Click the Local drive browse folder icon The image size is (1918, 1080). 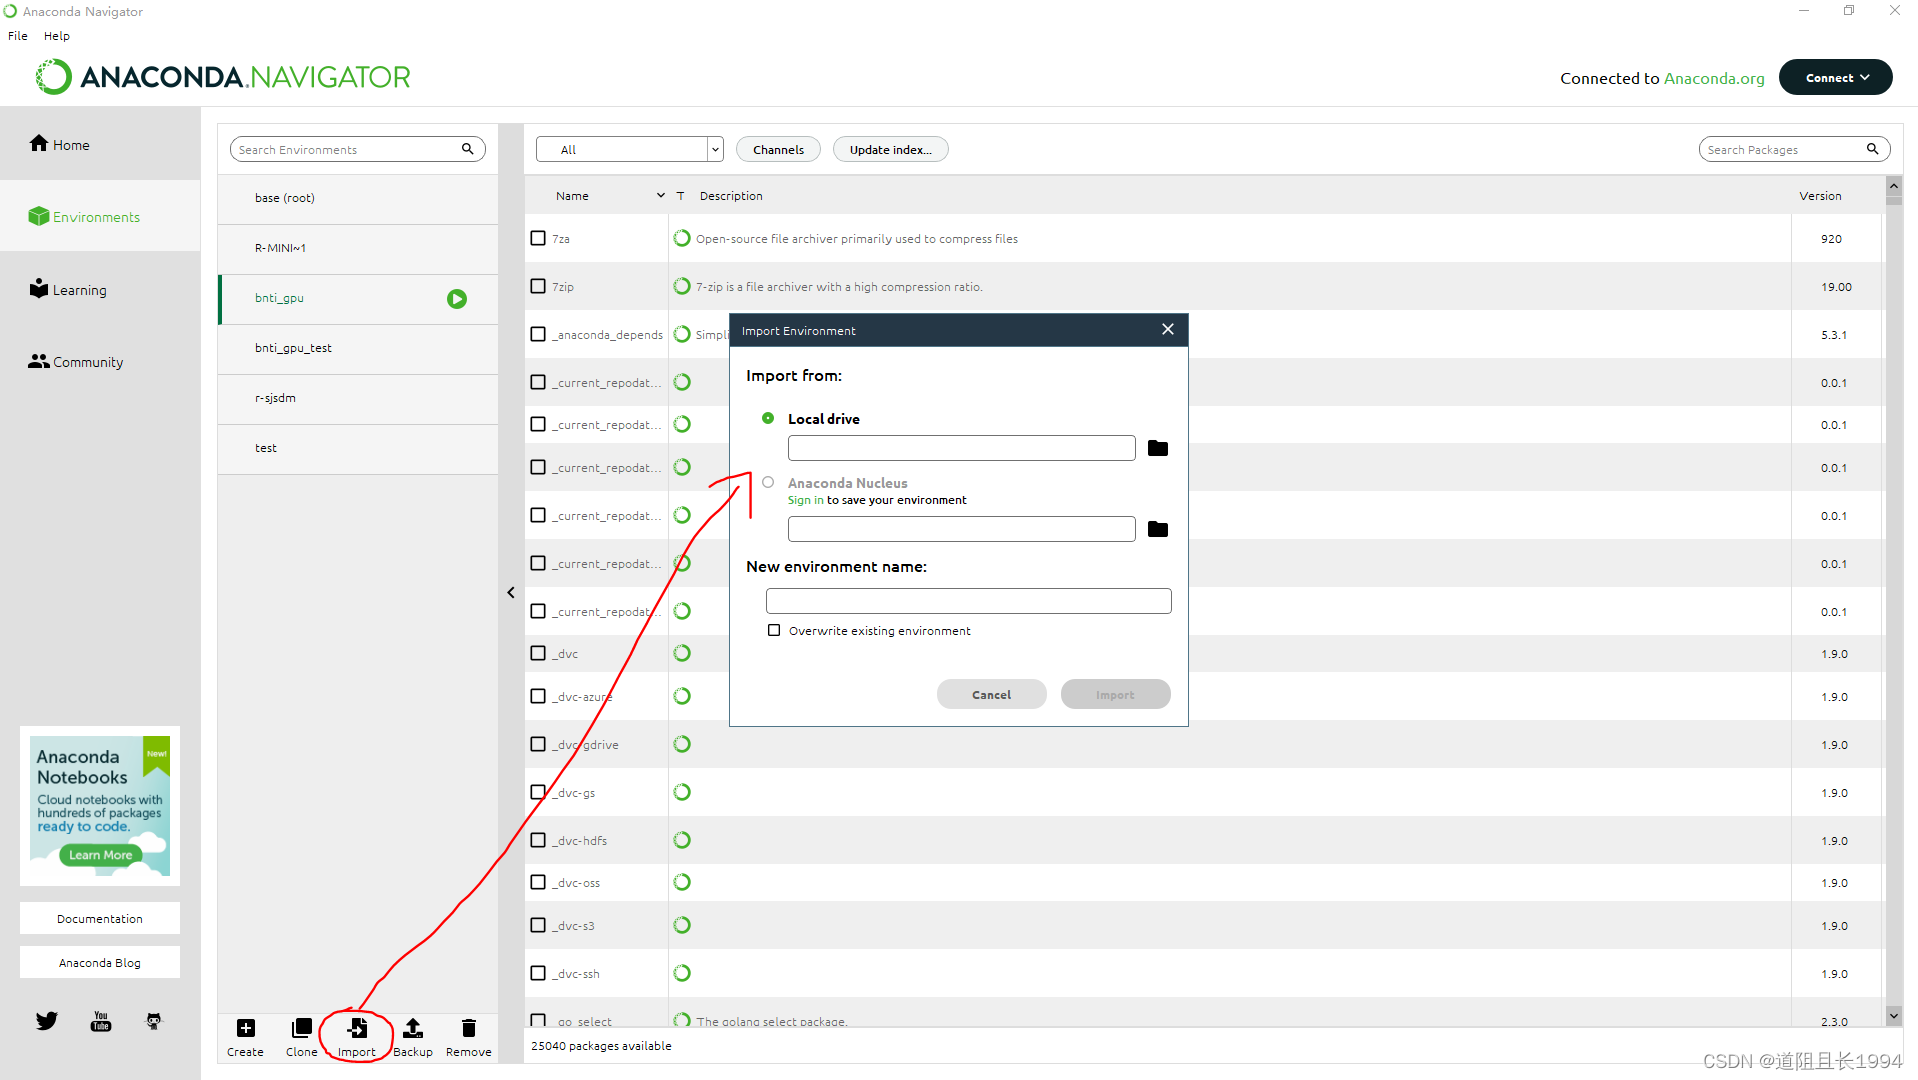1158,448
